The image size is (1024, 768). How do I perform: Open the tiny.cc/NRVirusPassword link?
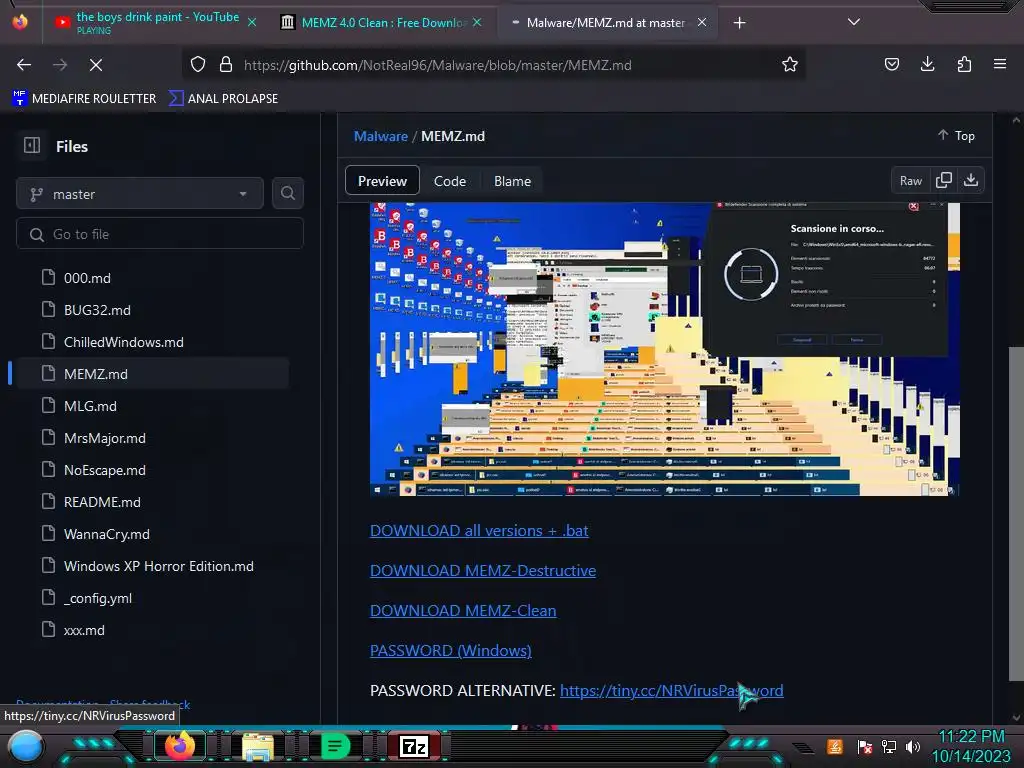pos(671,690)
